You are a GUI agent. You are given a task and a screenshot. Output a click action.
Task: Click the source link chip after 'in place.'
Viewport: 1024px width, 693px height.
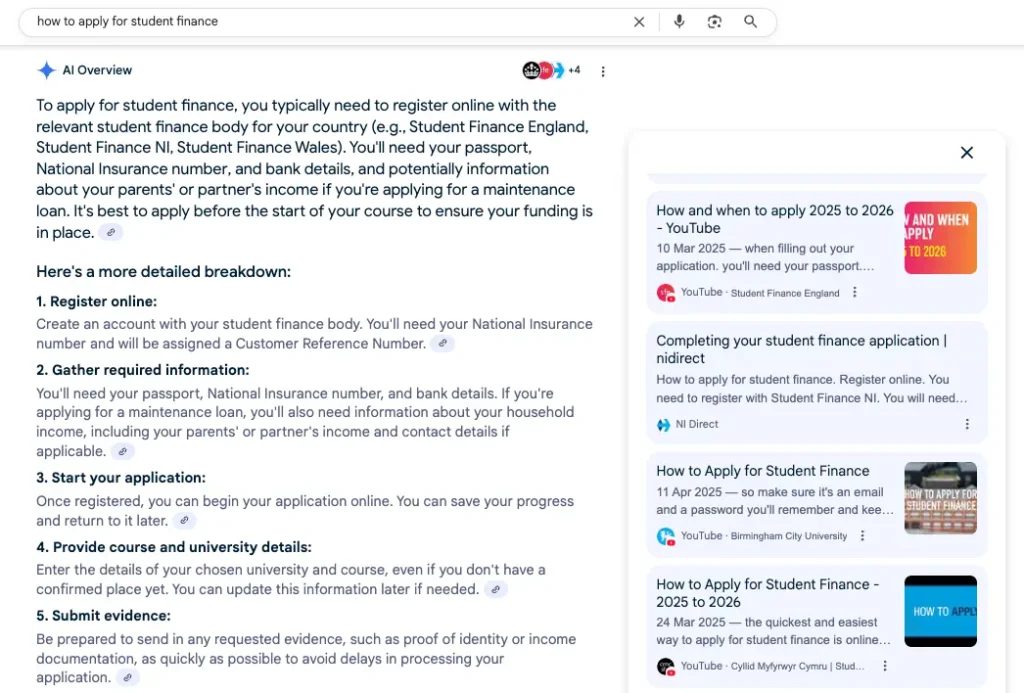click(111, 233)
